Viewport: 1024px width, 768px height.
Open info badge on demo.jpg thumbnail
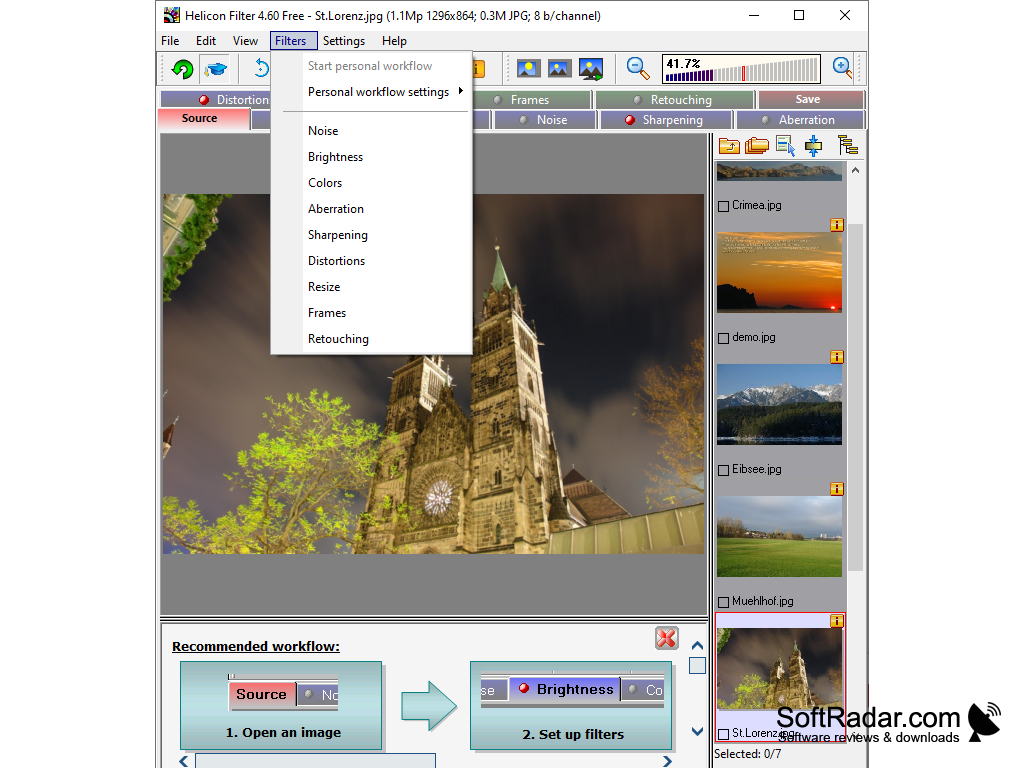(x=837, y=225)
